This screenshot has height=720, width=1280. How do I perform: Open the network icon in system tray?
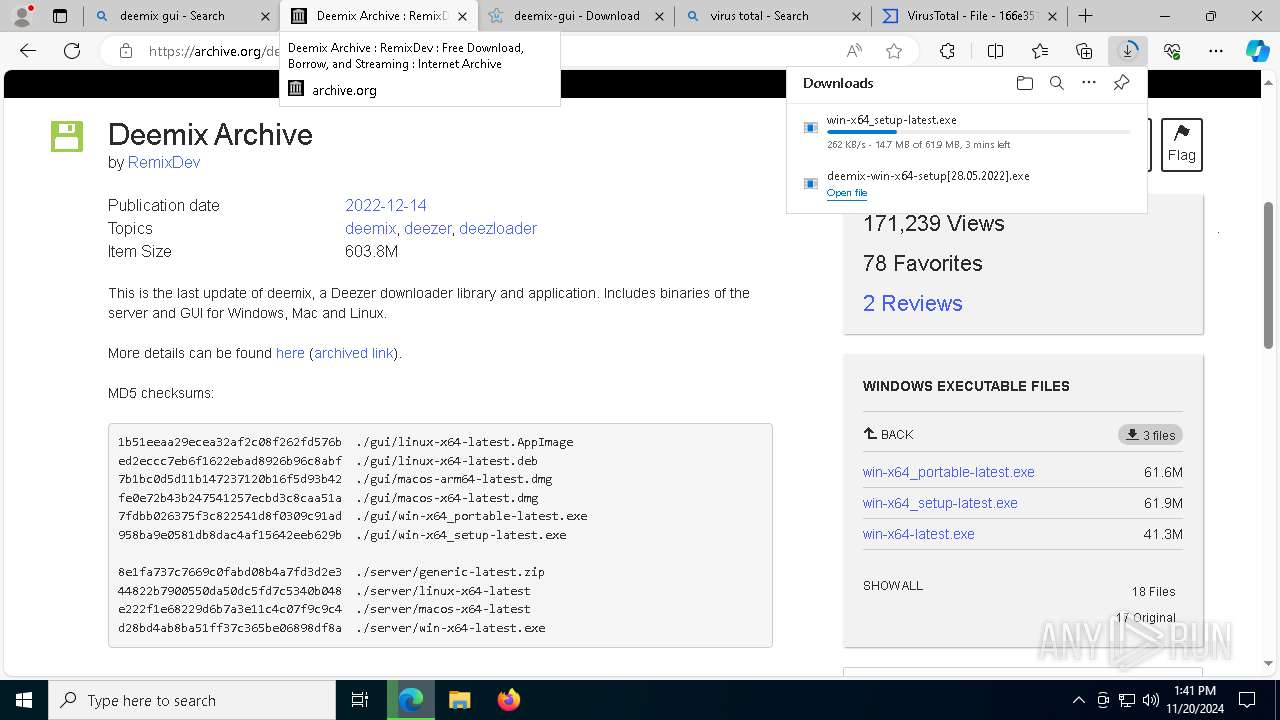click(1127, 700)
